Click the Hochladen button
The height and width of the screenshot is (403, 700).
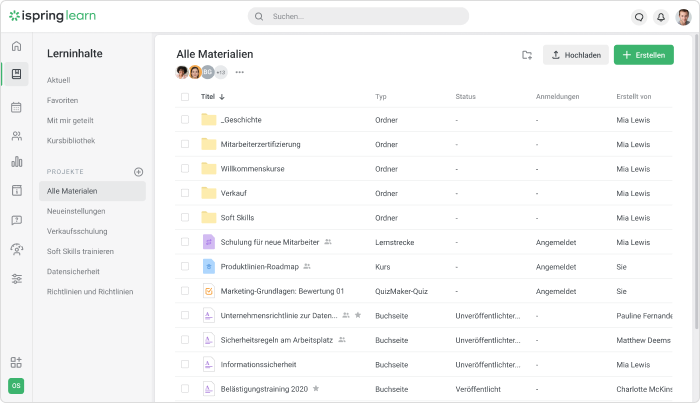pyautogui.click(x=576, y=55)
